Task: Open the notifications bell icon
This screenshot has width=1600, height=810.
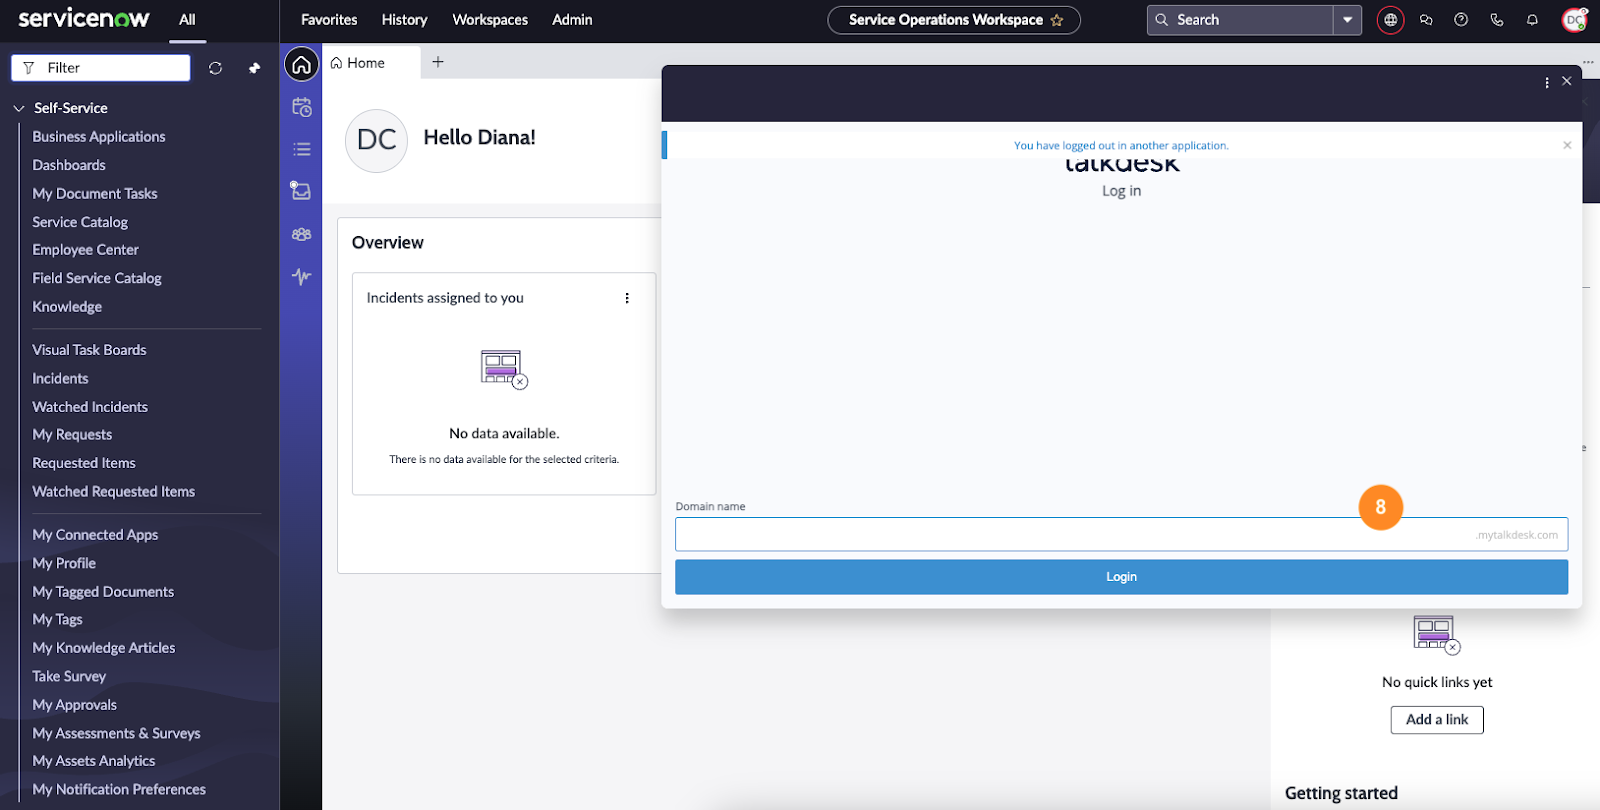Action: coord(1532,20)
